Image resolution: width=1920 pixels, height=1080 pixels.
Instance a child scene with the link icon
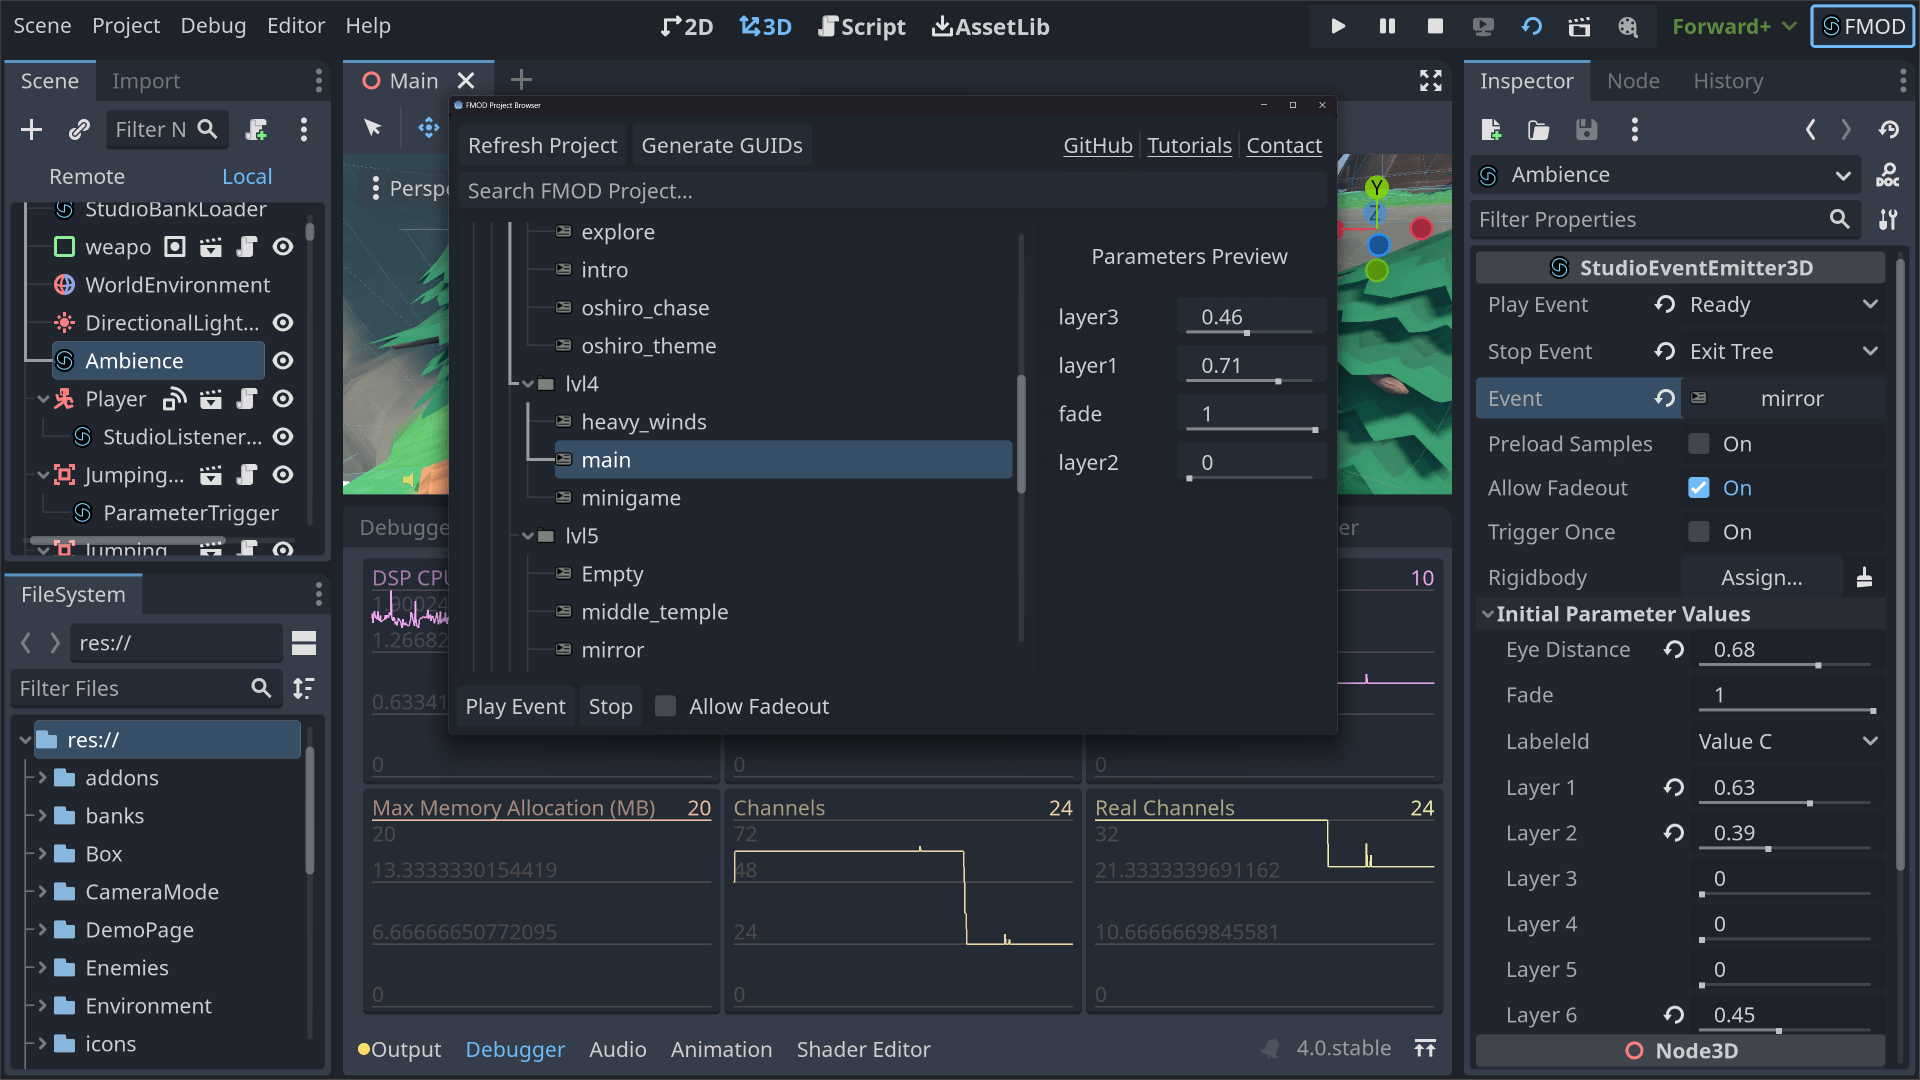coord(79,129)
